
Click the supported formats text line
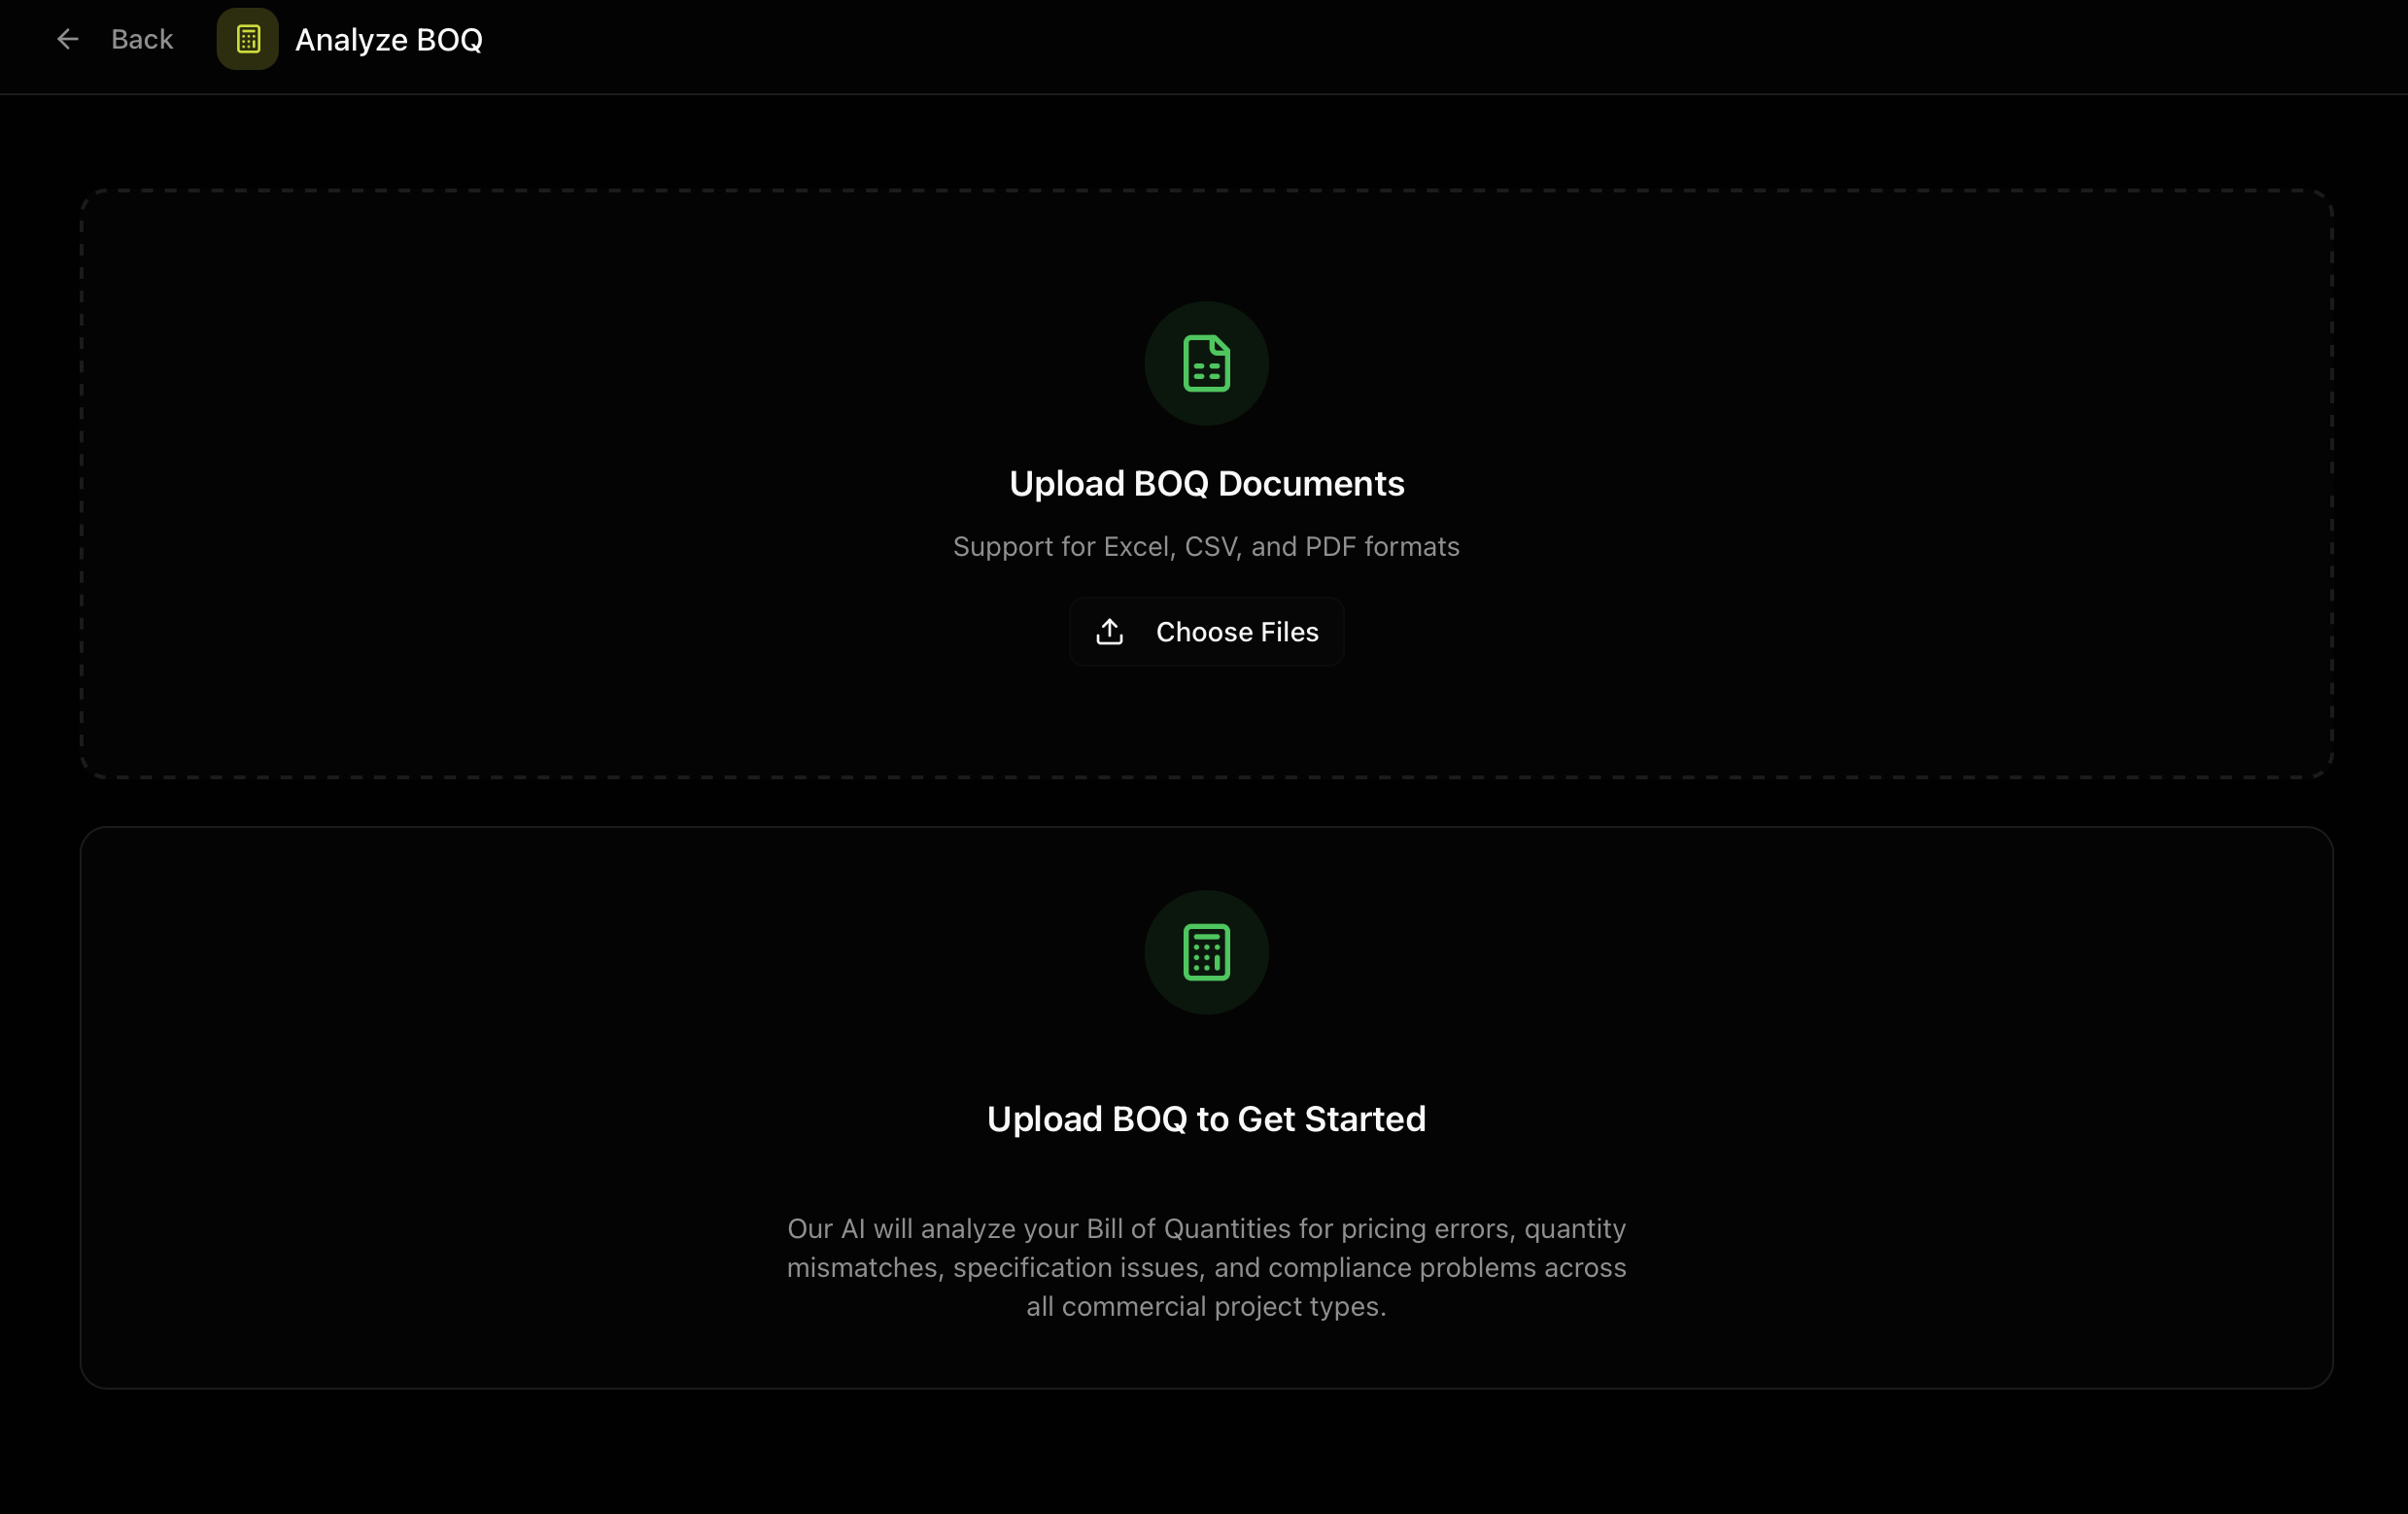tap(1206, 546)
